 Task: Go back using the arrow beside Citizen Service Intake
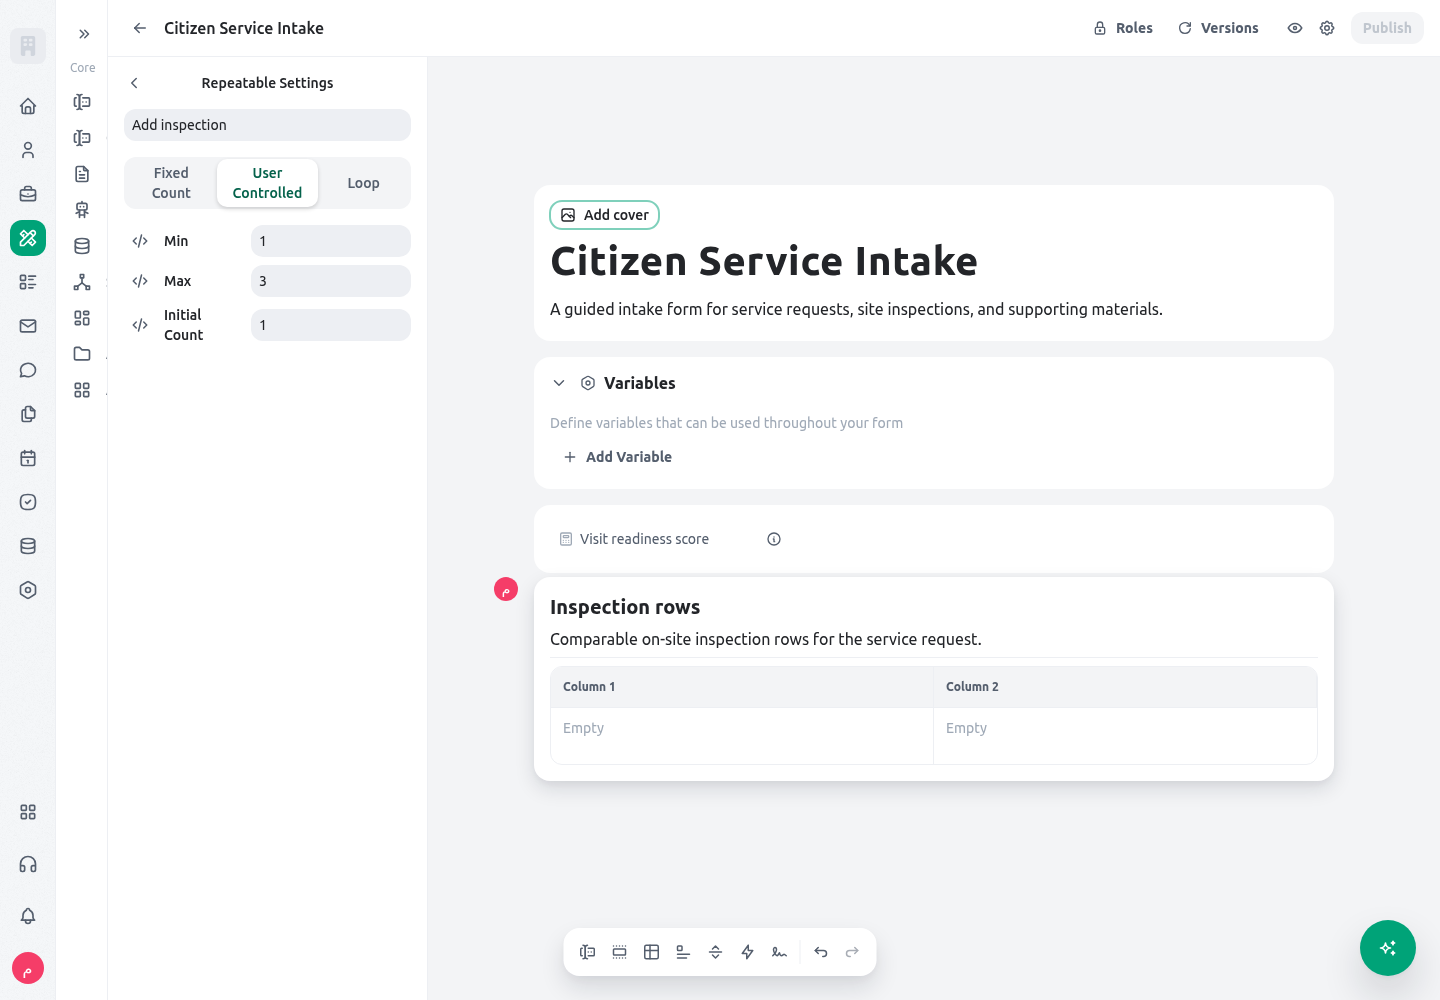point(140,28)
